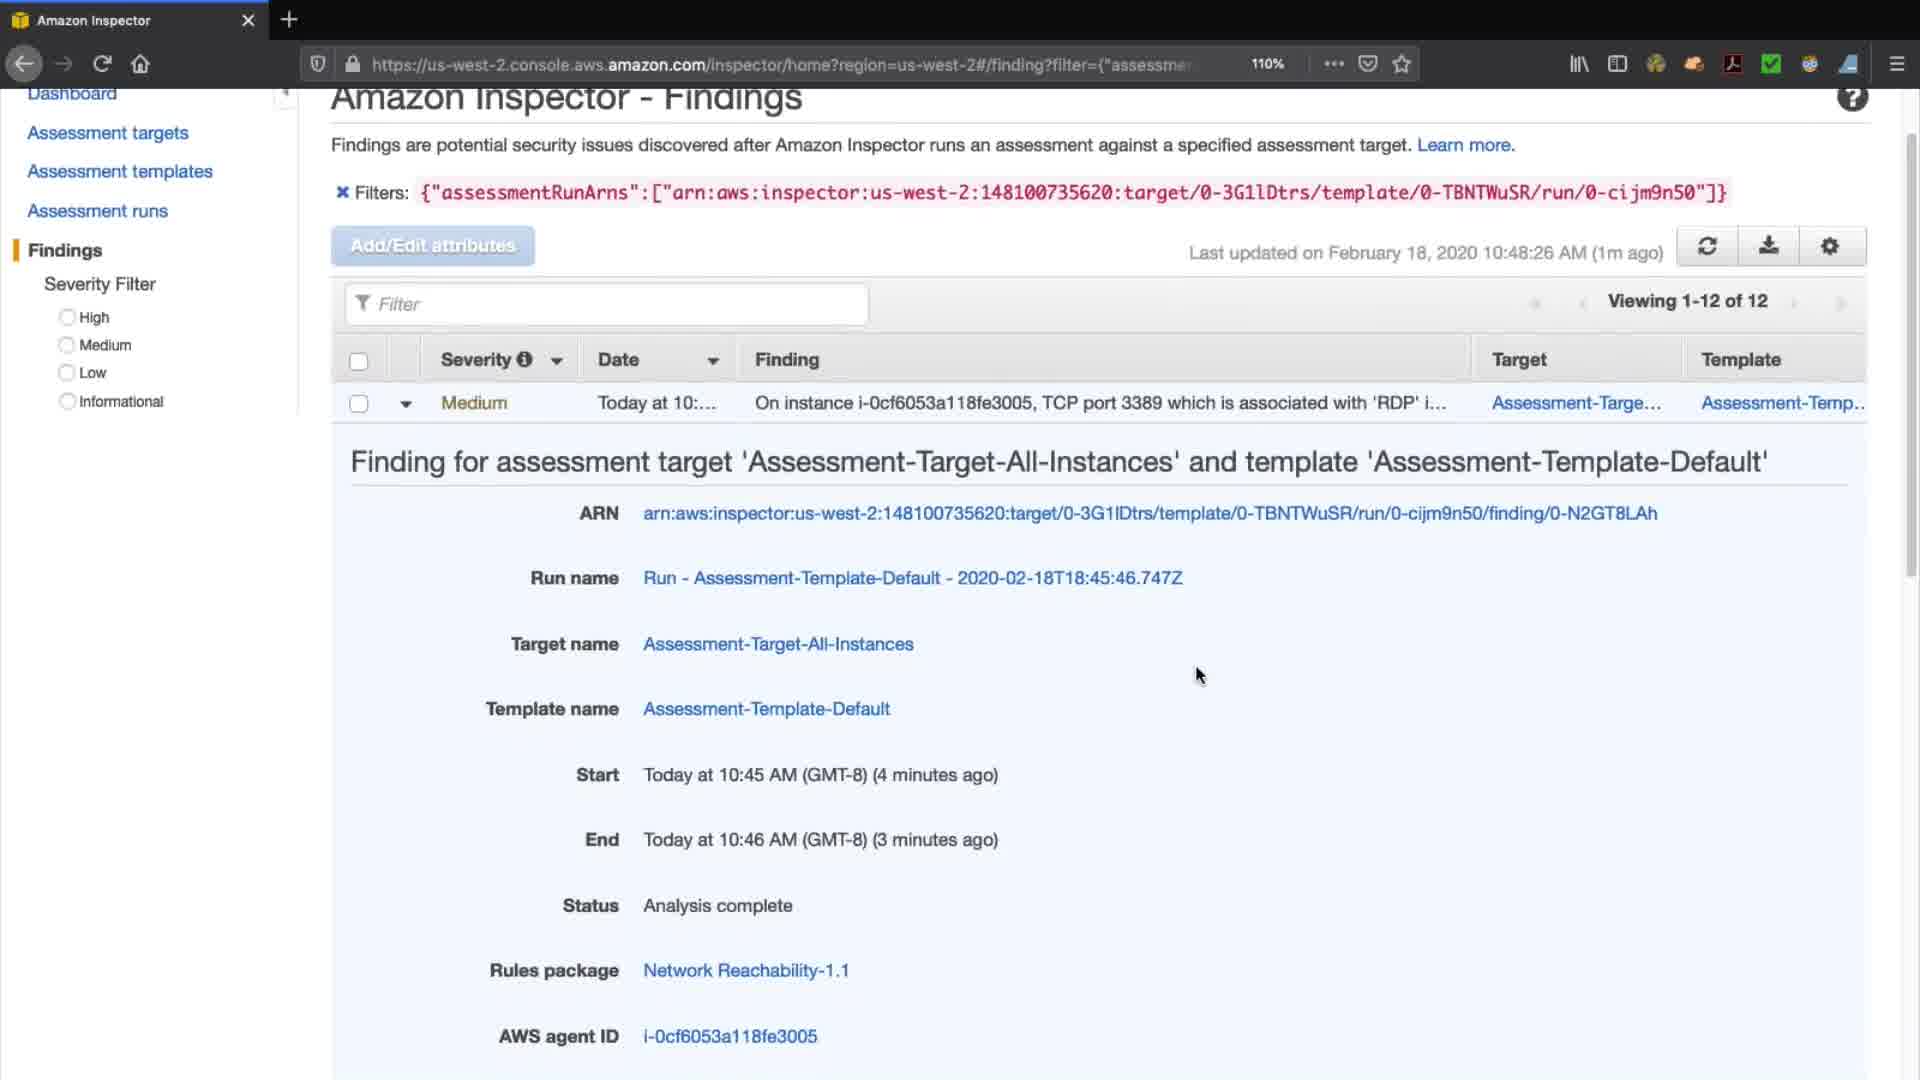
Task: Collapse the expanded Medium finding row
Action: pos(405,404)
